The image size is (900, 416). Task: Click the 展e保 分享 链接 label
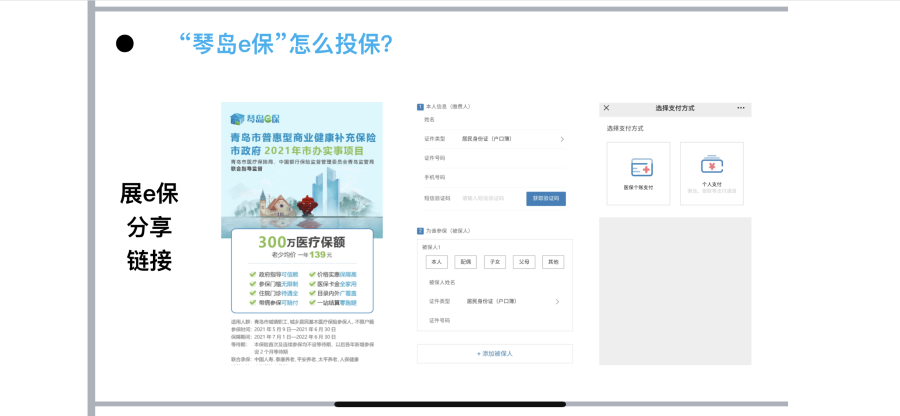[149, 228]
